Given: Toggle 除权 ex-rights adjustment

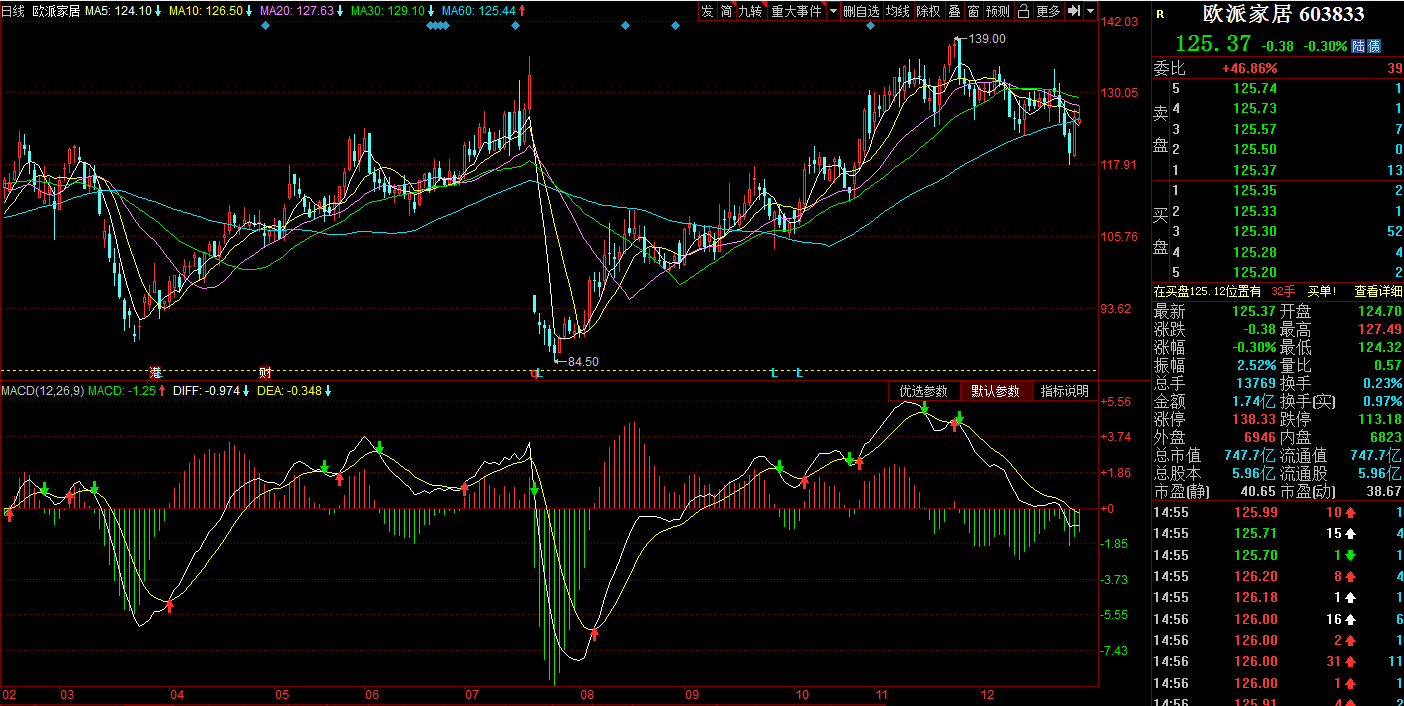Looking at the screenshot, I should point(928,11).
